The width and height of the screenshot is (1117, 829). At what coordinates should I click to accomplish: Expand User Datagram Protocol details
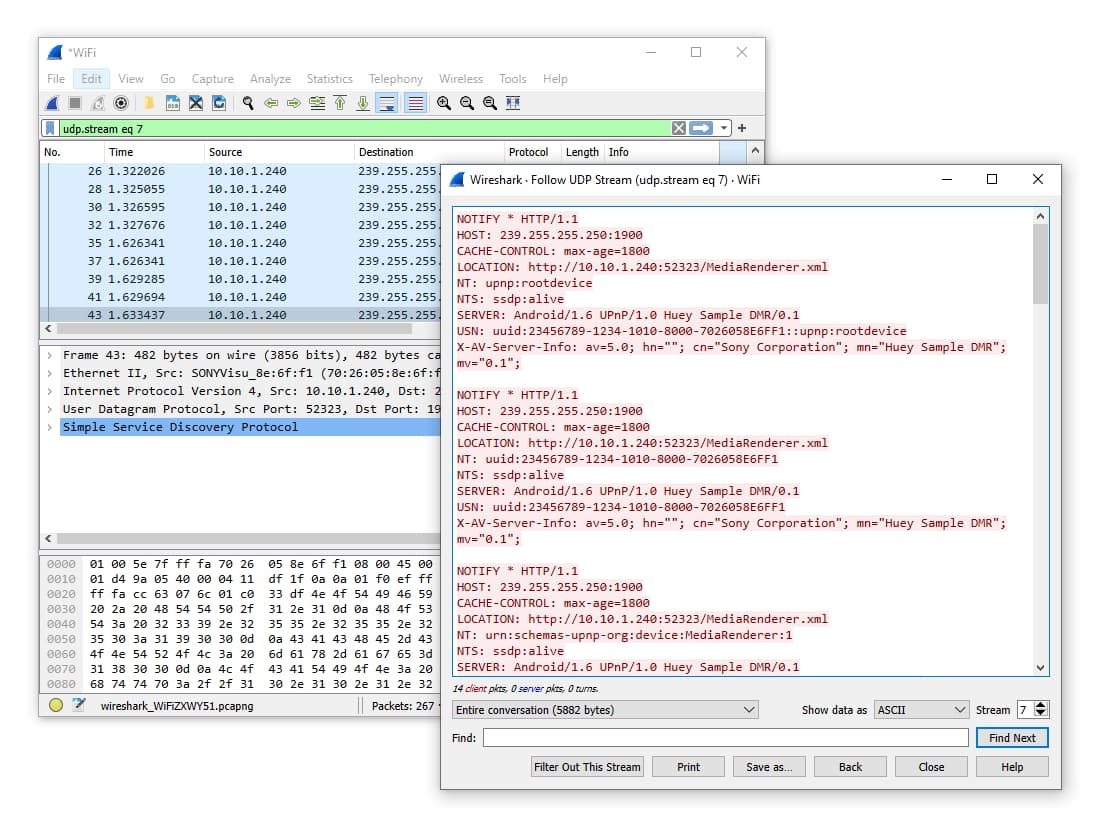click(x=49, y=409)
